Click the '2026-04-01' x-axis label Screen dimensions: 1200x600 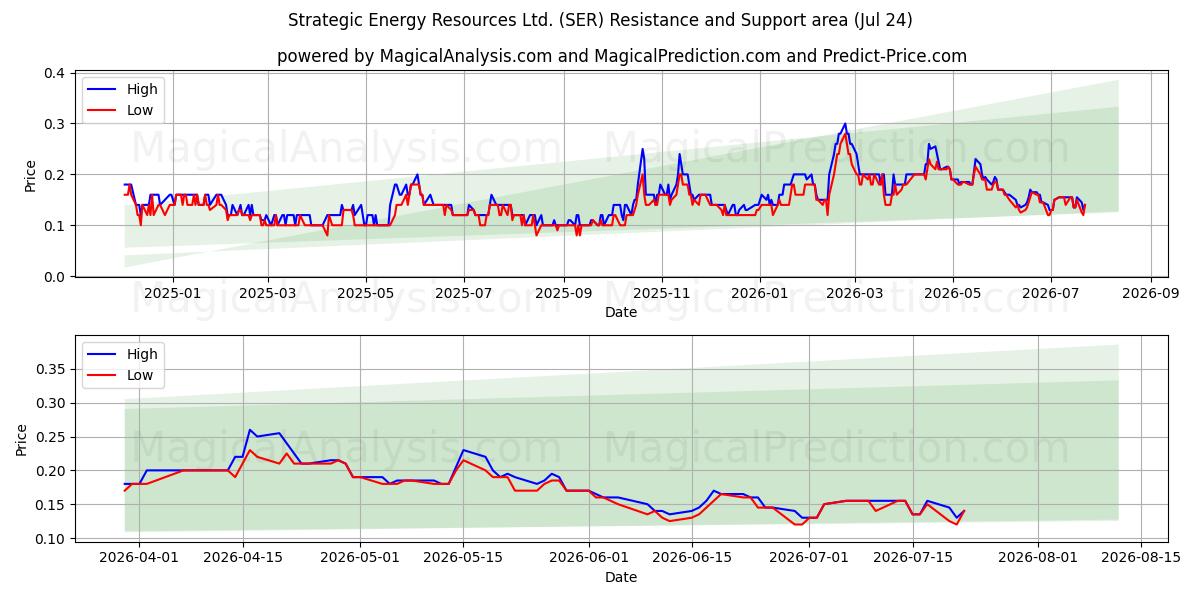click(x=139, y=559)
